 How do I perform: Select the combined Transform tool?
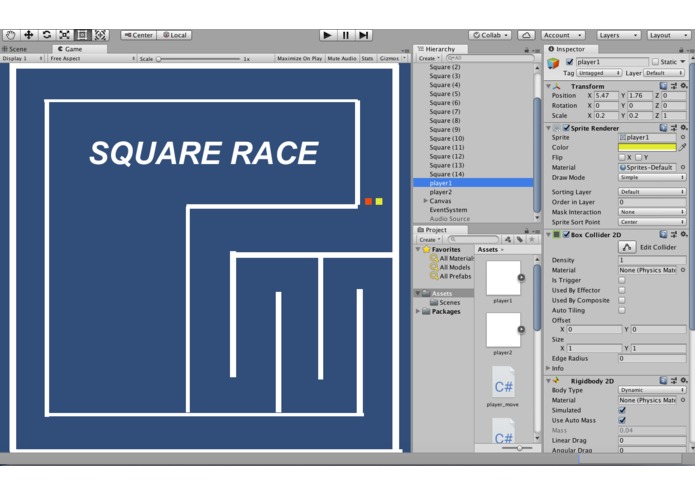point(100,35)
